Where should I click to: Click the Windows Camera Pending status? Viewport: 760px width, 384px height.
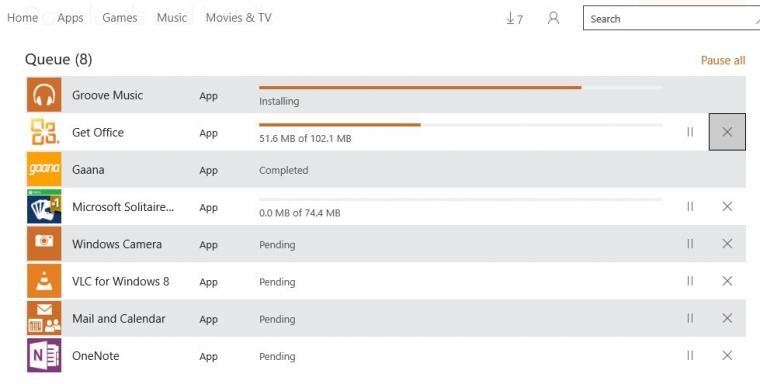click(277, 245)
